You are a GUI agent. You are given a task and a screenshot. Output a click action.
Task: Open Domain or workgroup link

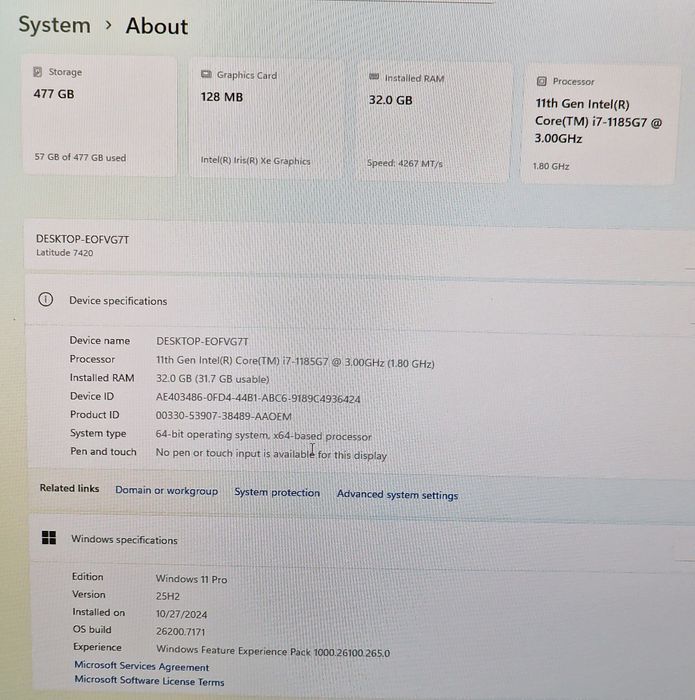click(166, 490)
